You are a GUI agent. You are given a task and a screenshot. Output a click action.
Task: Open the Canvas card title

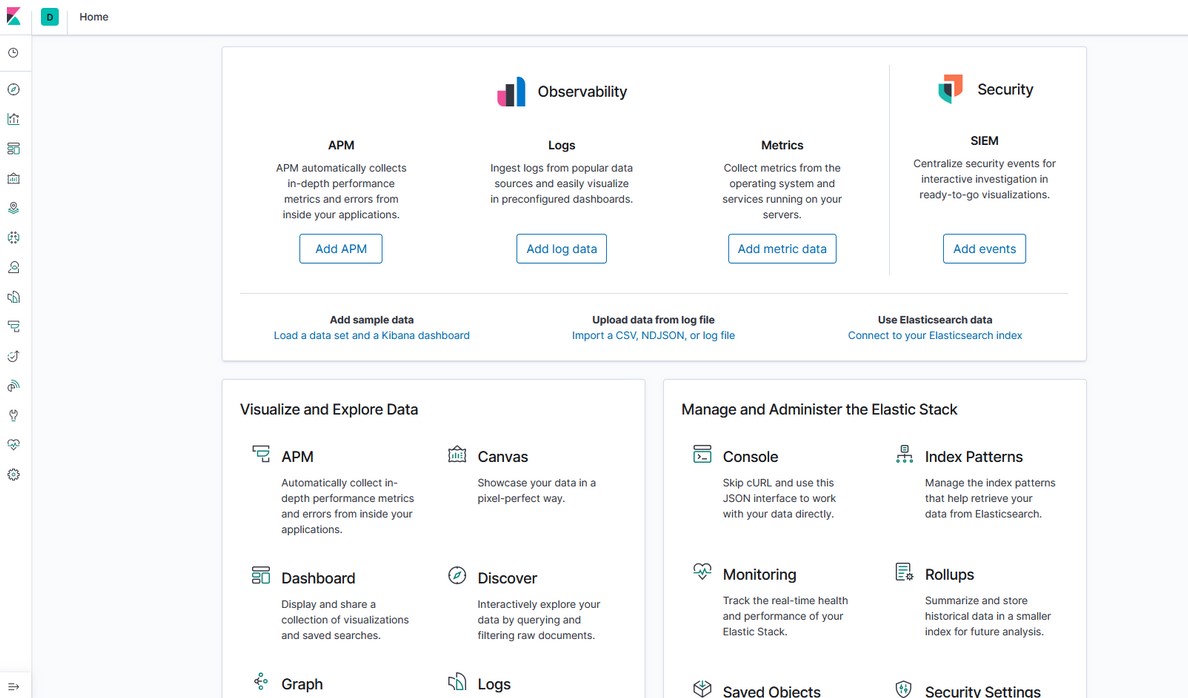(502, 457)
